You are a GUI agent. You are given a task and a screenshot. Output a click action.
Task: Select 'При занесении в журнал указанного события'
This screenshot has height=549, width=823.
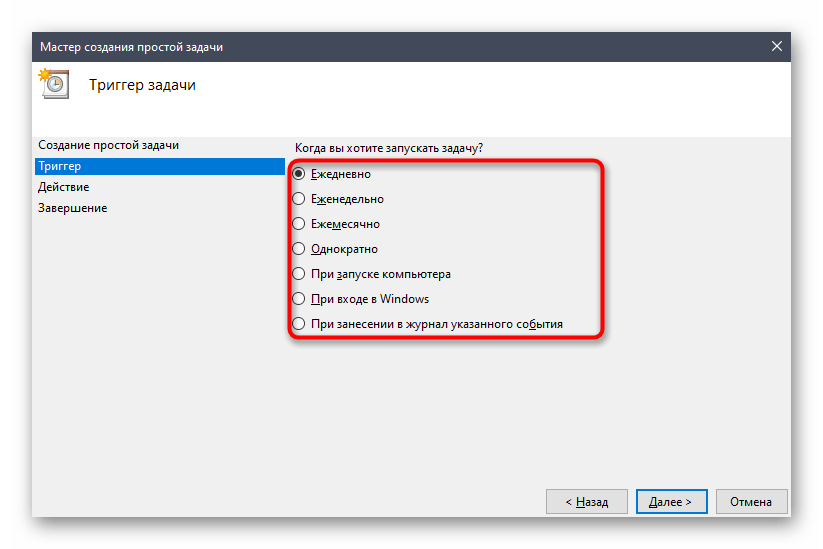(x=299, y=324)
